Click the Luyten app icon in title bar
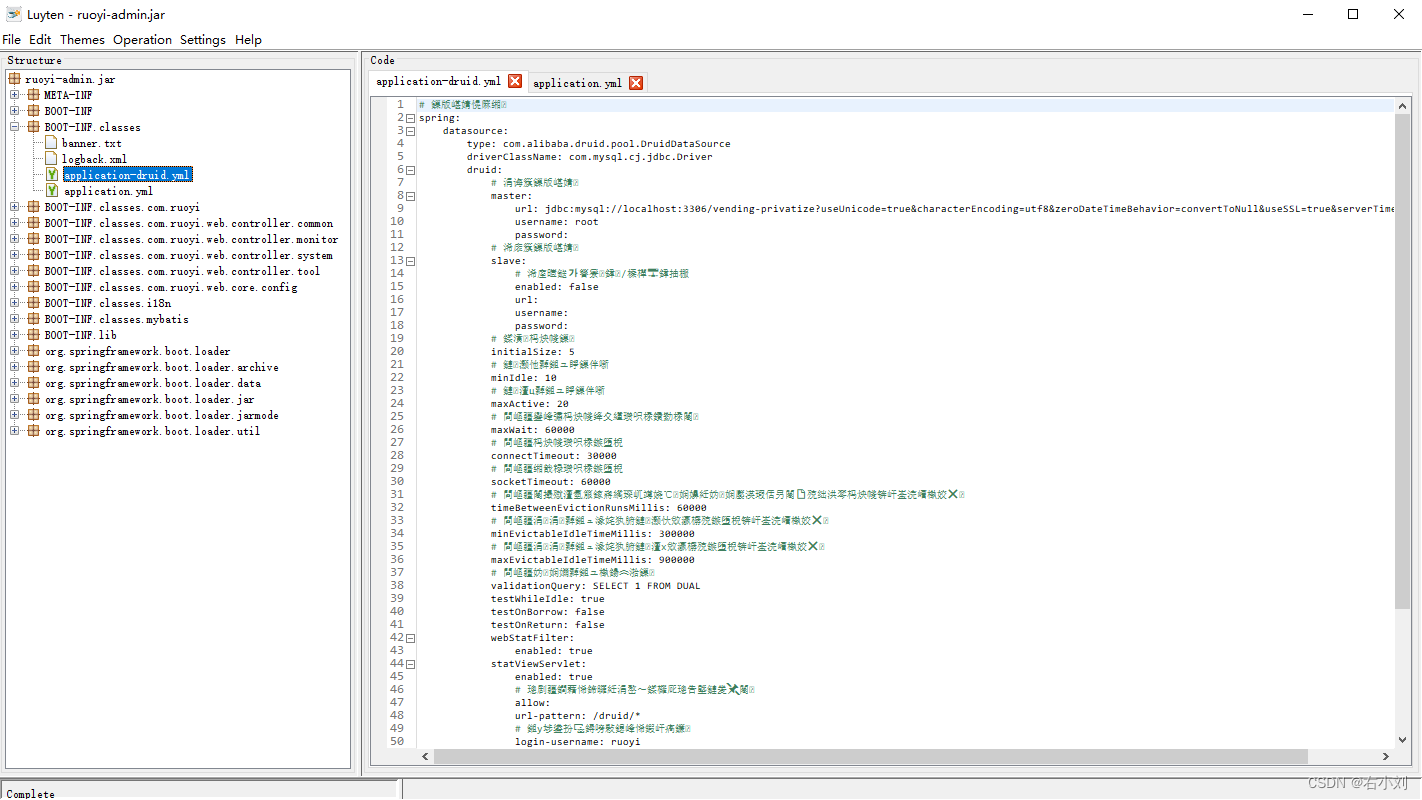Screen dimensions: 1422x800 click(14, 14)
